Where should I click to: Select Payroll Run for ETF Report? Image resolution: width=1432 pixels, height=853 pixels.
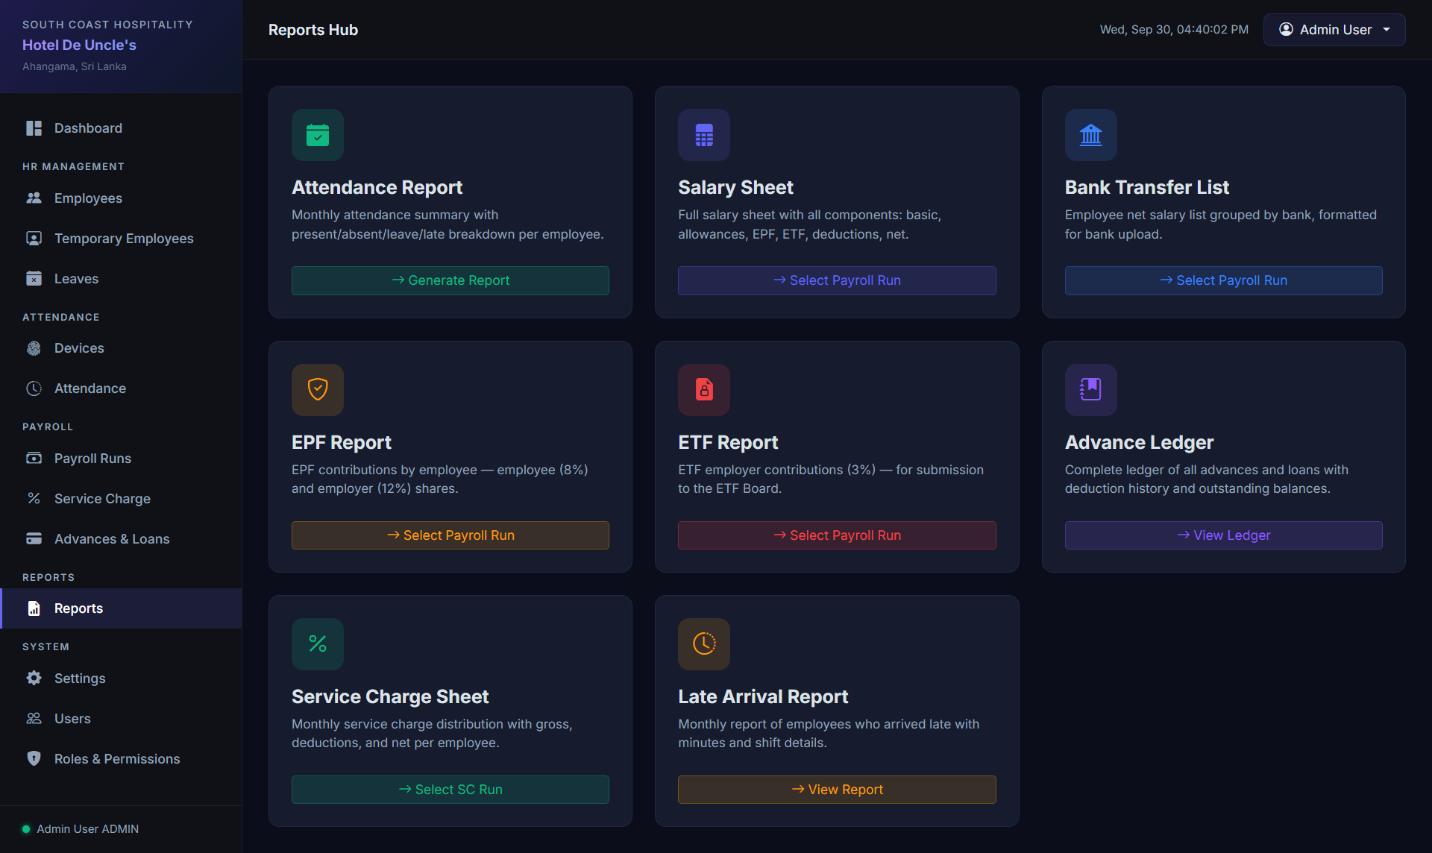pyautogui.click(x=837, y=535)
